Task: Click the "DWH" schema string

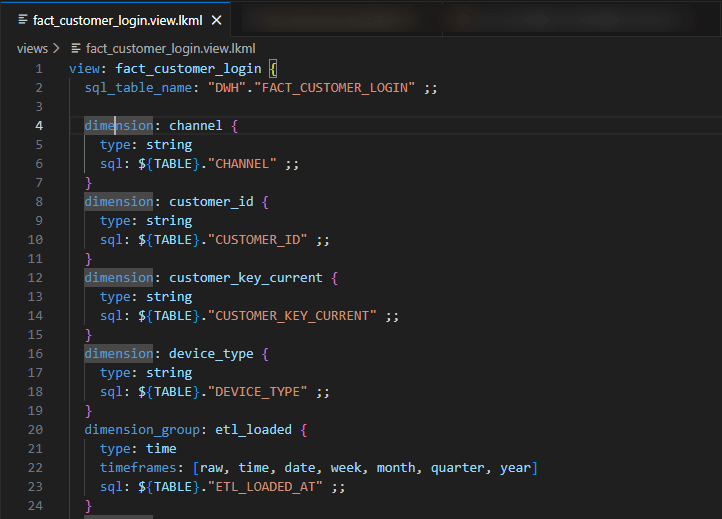Action: (x=227, y=88)
